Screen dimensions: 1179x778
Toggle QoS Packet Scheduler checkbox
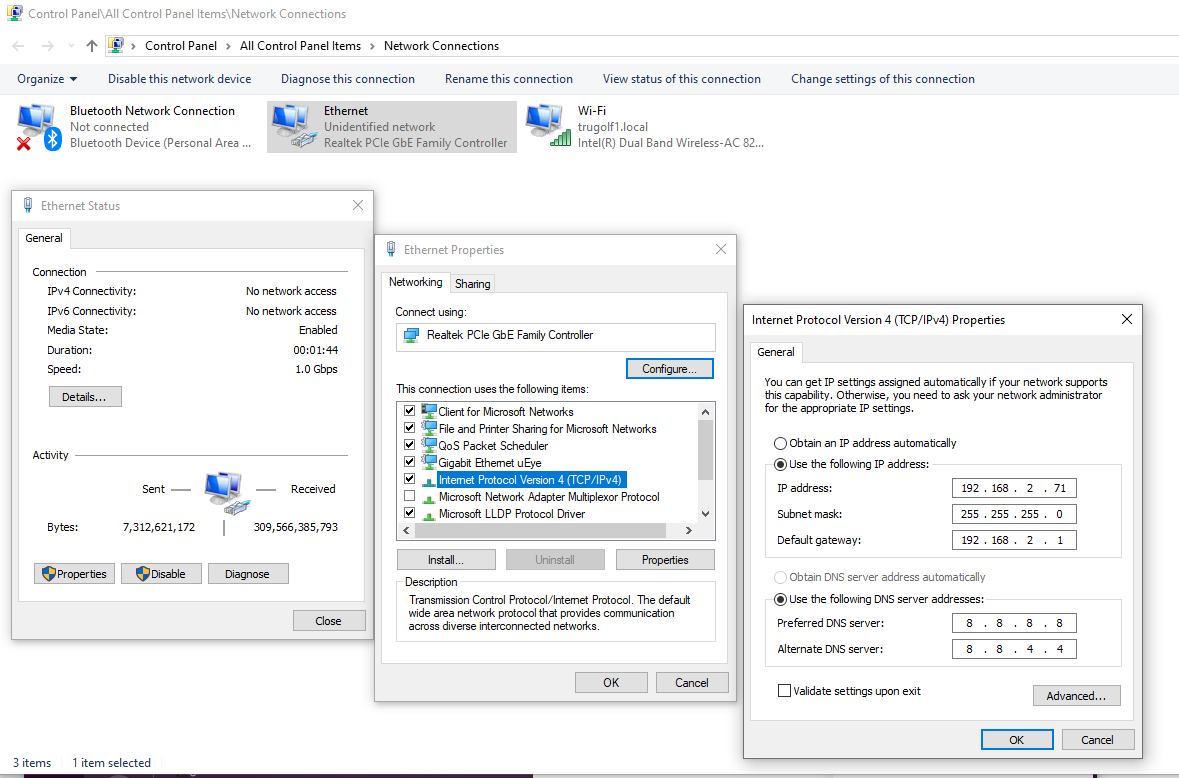point(409,445)
